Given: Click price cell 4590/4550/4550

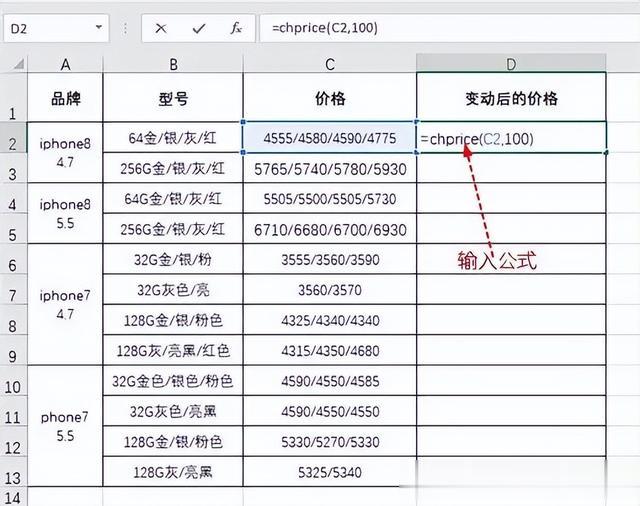Looking at the screenshot, I should pos(330,411).
